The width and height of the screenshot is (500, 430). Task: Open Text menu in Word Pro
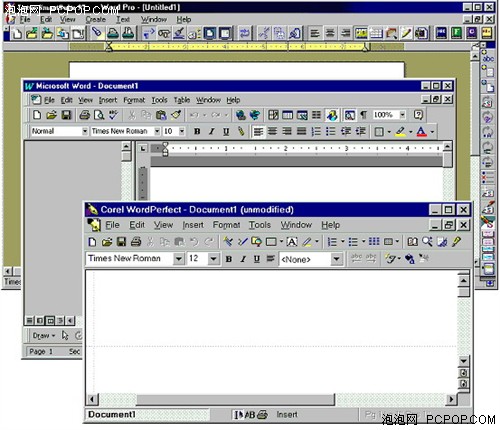[123, 19]
